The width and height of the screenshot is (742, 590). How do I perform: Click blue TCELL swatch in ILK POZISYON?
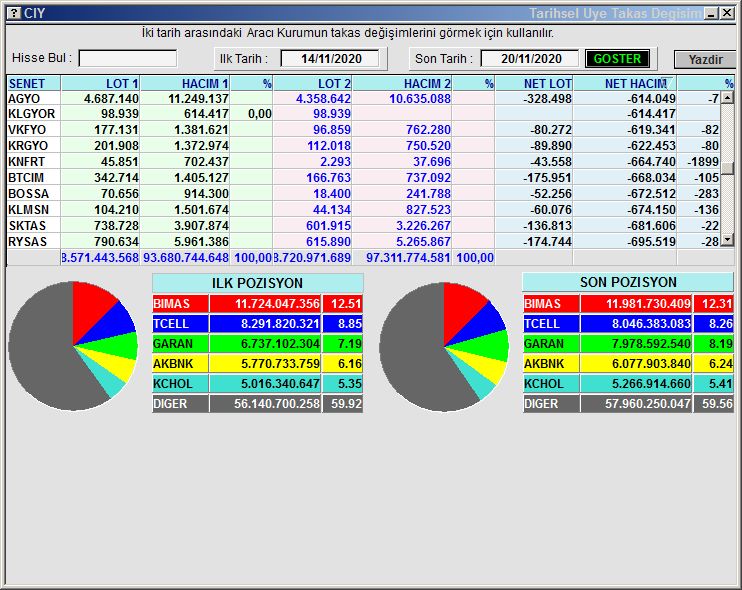pos(180,324)
